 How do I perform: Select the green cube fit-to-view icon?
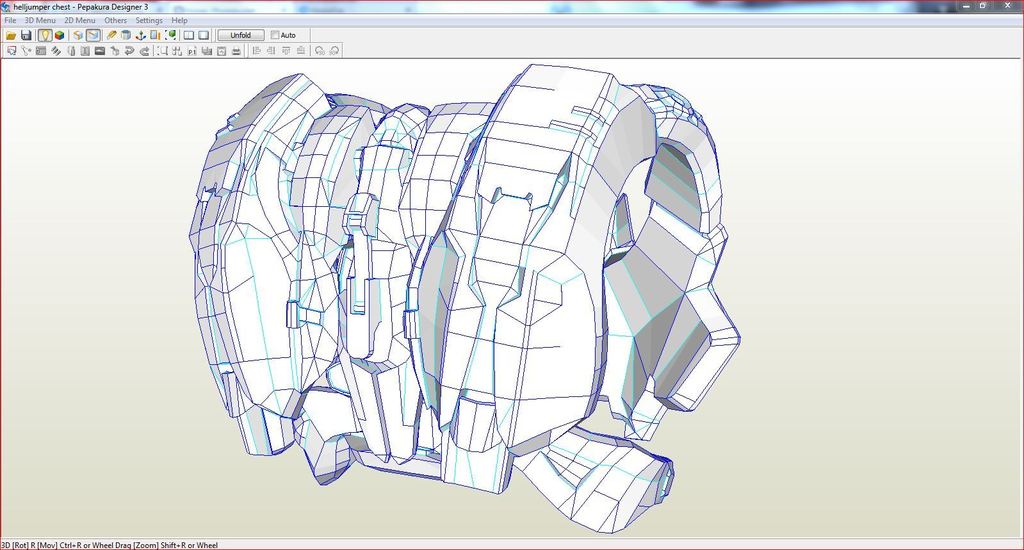[171, 35]
